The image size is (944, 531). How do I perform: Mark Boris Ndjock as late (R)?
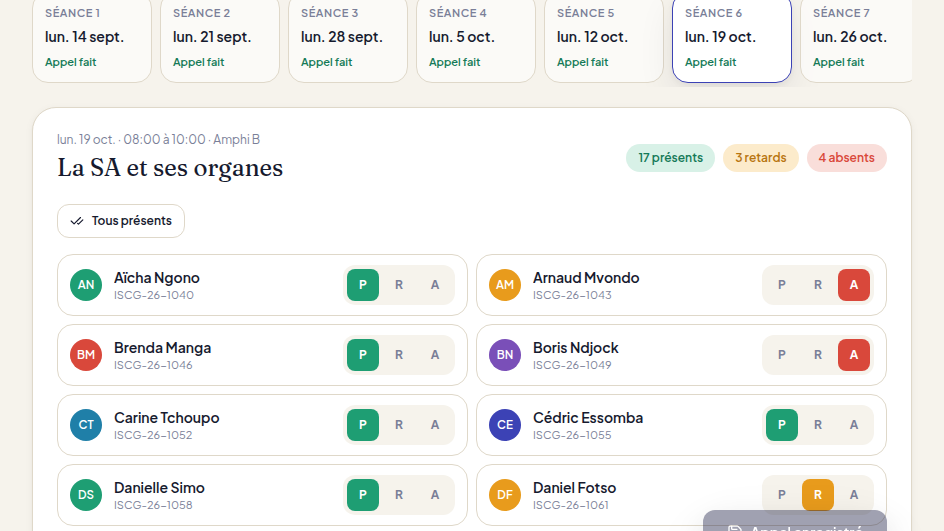click(x=818, y=355)
